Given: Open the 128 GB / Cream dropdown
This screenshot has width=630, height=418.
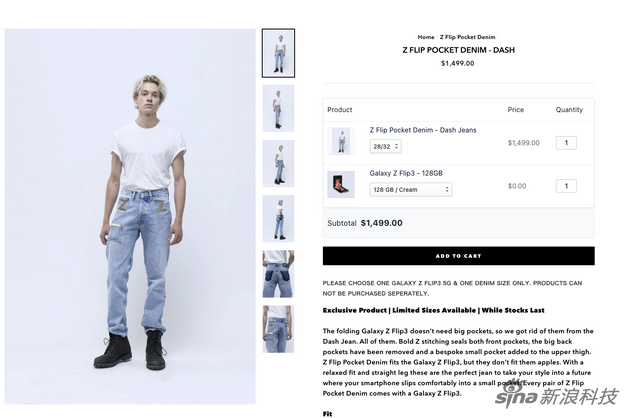Looking at the screenshot, I should pos(411,189).
